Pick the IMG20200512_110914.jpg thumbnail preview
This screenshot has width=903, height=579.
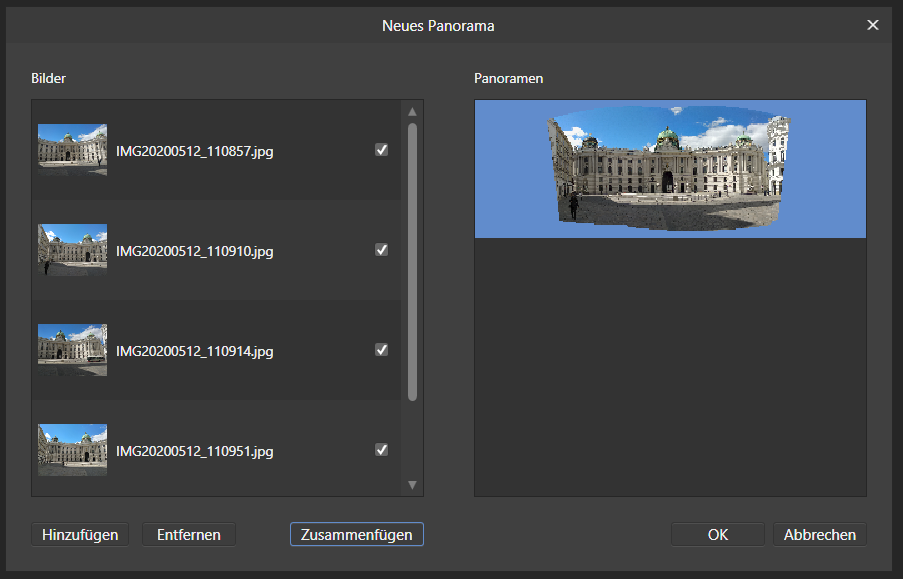click(x=72, y=350)
